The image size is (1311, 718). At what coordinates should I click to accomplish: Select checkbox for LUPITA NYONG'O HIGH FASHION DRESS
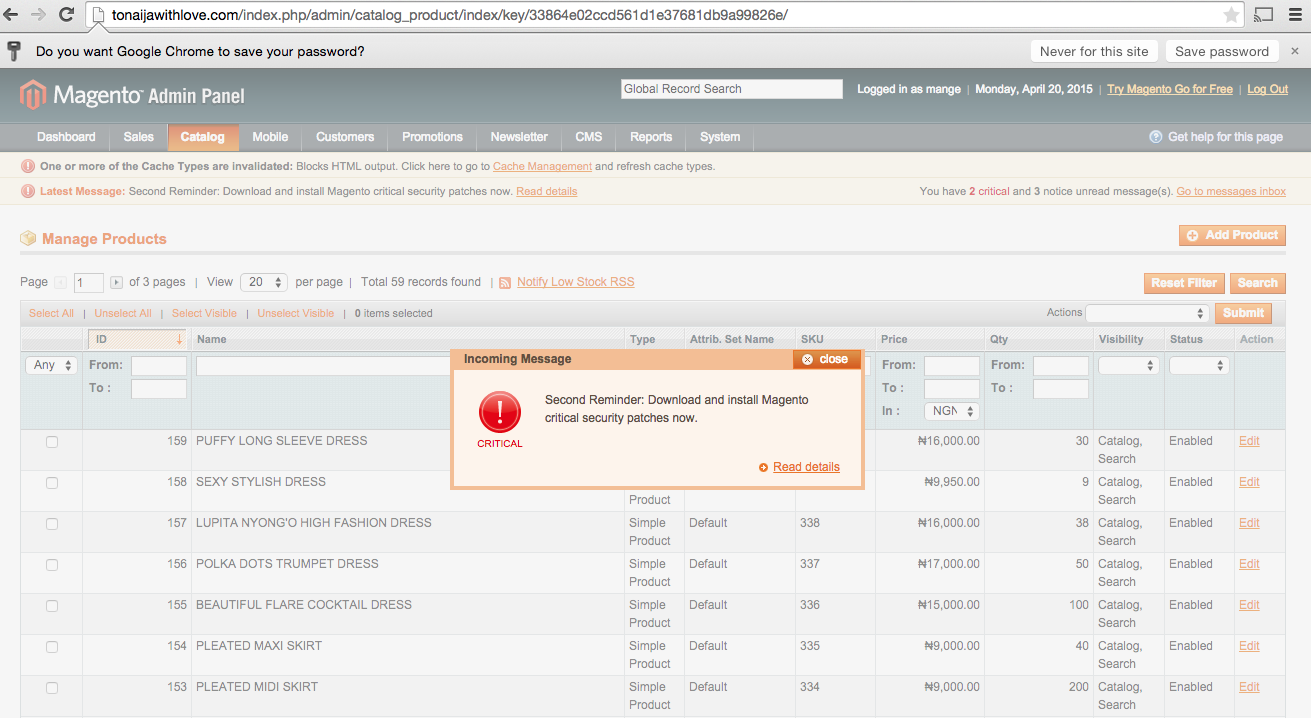(x=52, y=524)
